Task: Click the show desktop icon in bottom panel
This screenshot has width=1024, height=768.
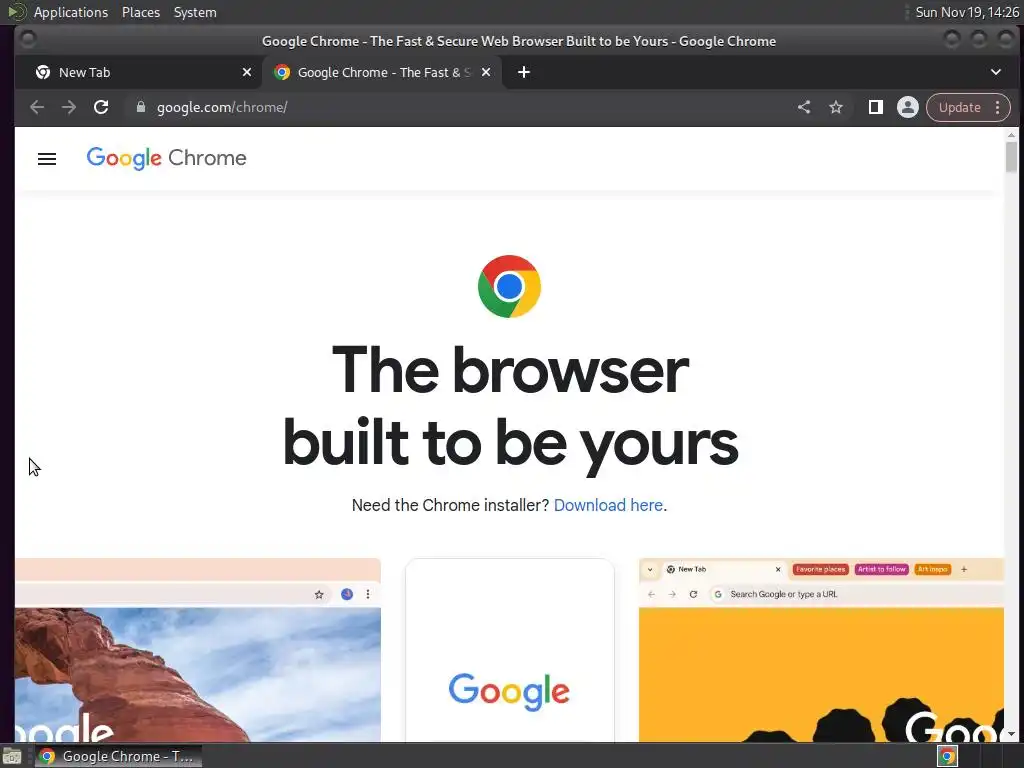Action: pos(12,756)
